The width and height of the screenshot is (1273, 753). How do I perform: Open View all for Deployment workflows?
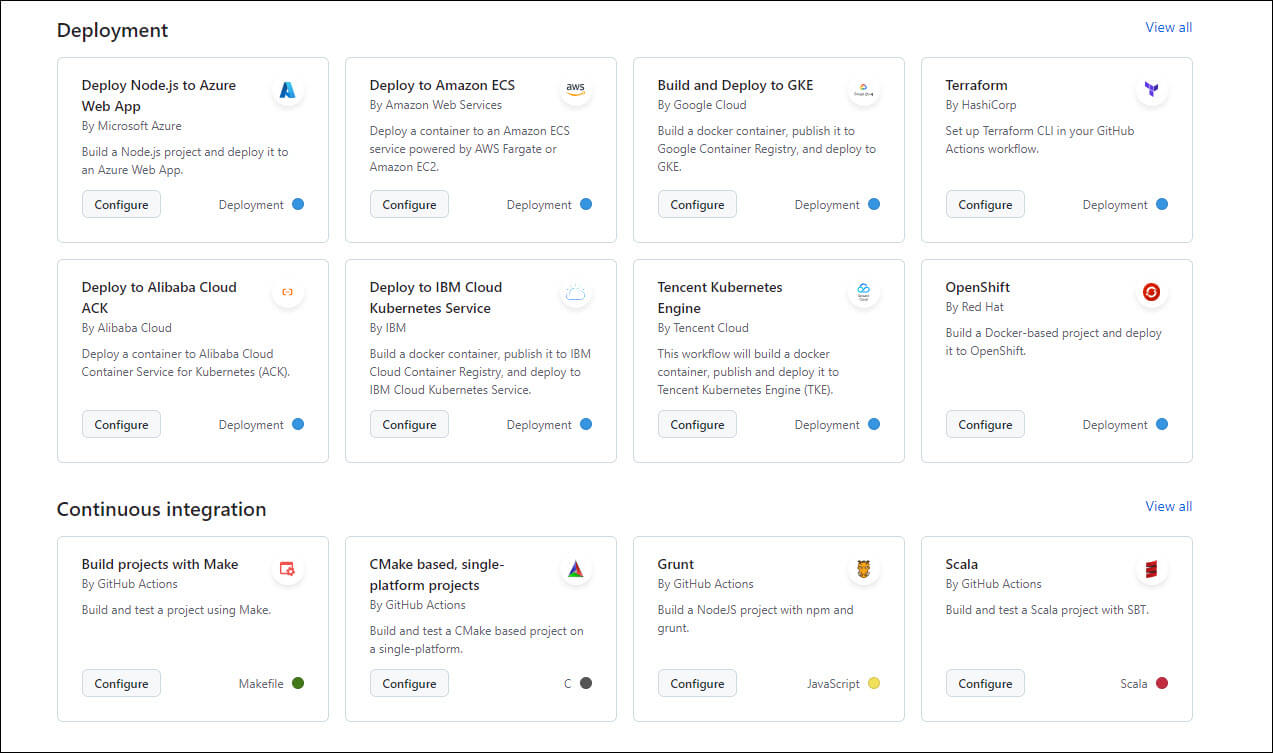[1168, 27]
